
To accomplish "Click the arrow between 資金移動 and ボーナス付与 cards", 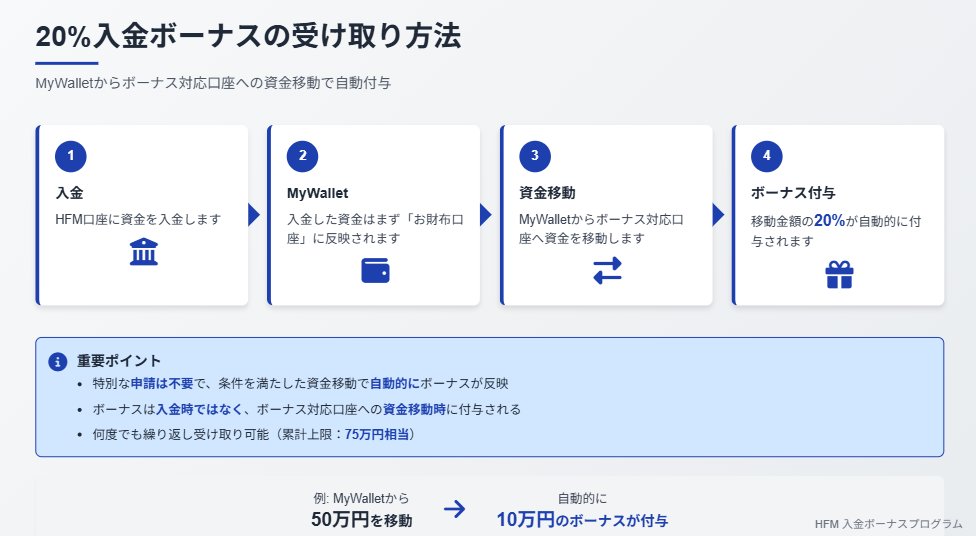I will point(718,215).
